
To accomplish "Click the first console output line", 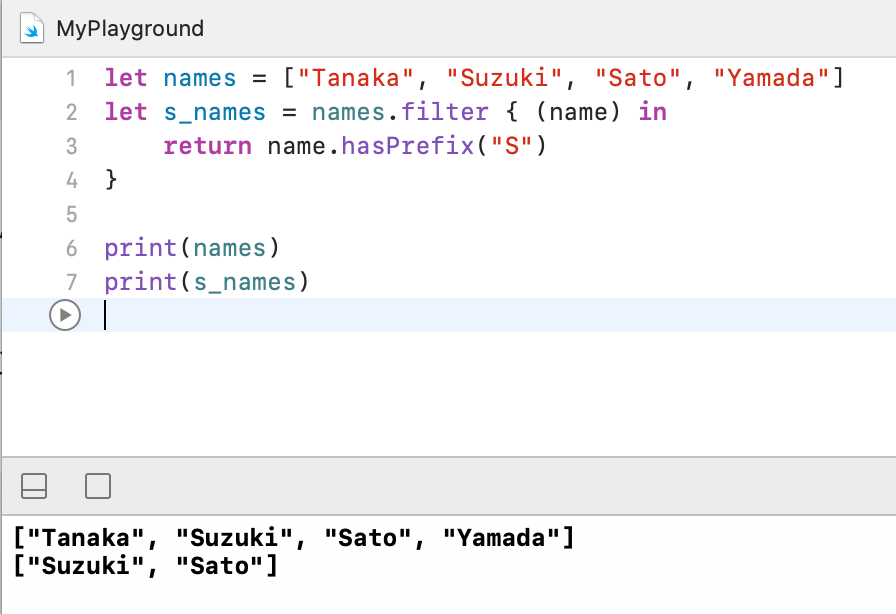I will coord(293,539).
